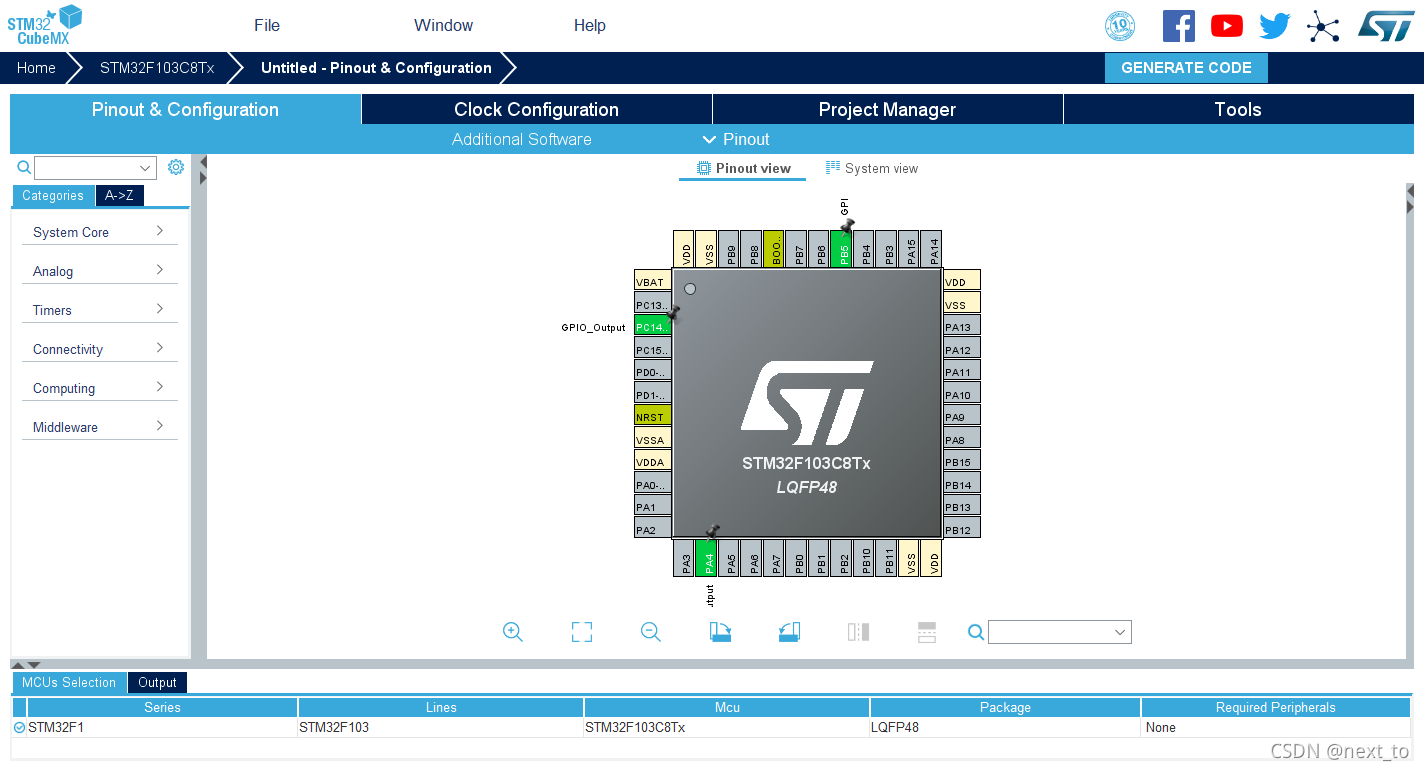Select the green PB5 pin
1424x771 pixels.
[x=844, y=249]
